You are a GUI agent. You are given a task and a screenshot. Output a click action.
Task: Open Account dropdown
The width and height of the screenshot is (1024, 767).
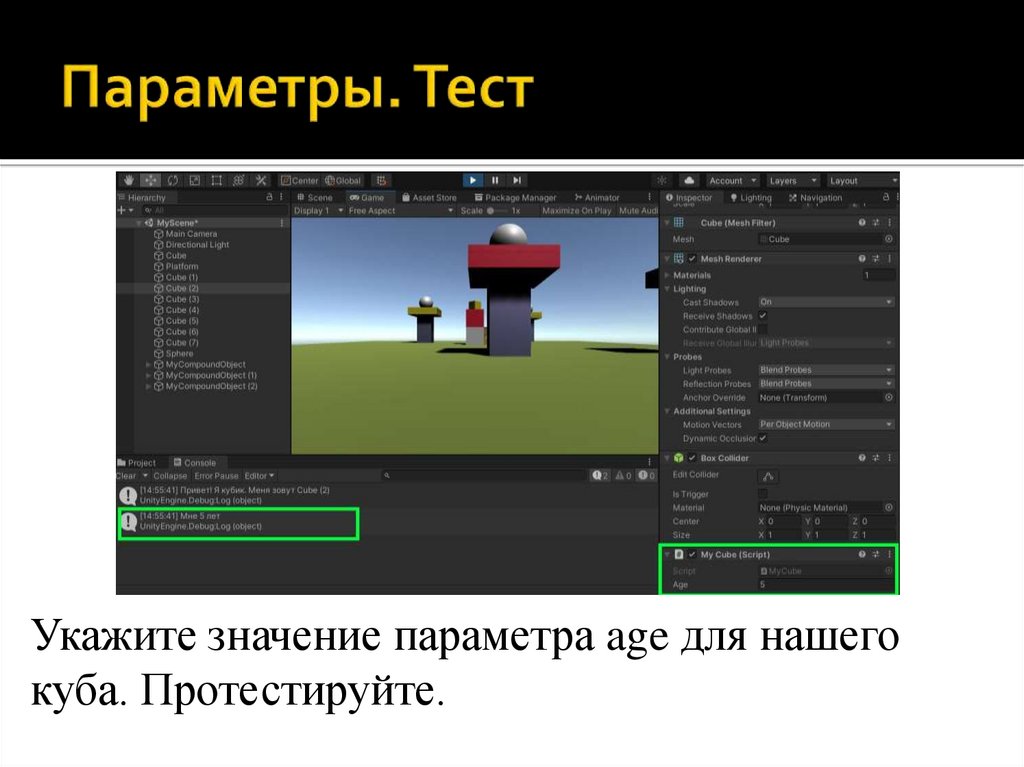[x=731, y=180]
